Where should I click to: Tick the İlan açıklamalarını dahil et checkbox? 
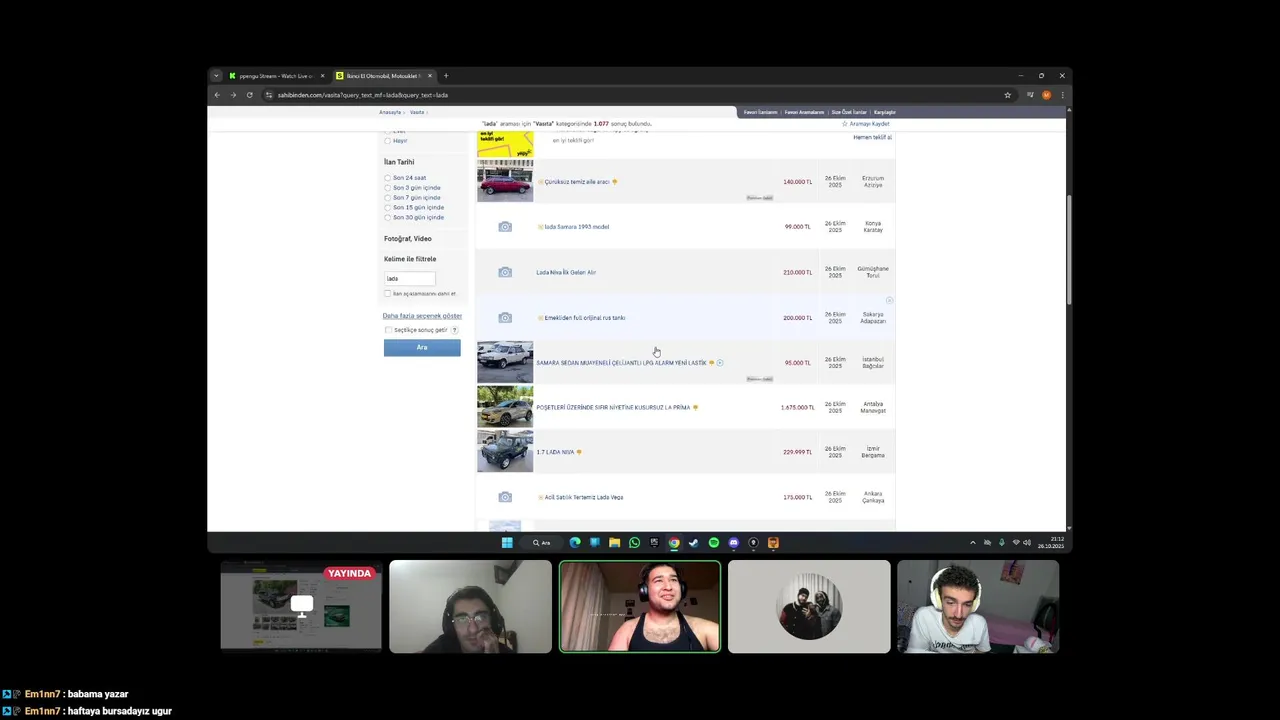click(388, 294)
